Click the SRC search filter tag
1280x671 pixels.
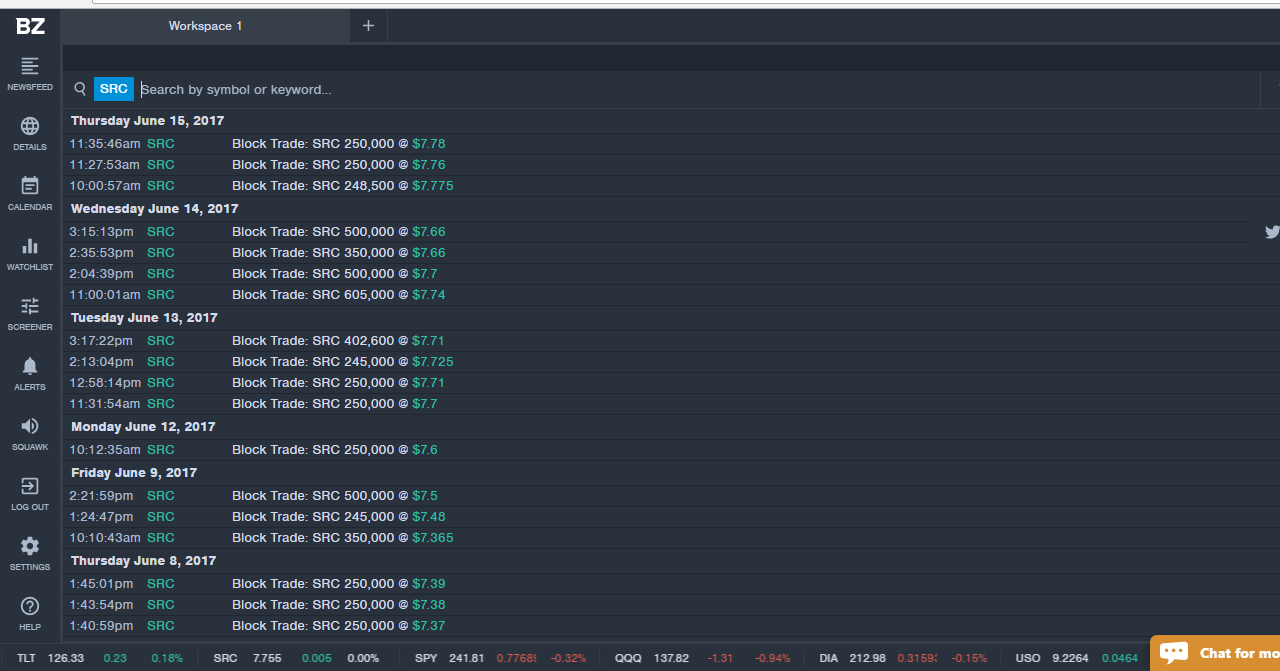(x=114, y=89)
